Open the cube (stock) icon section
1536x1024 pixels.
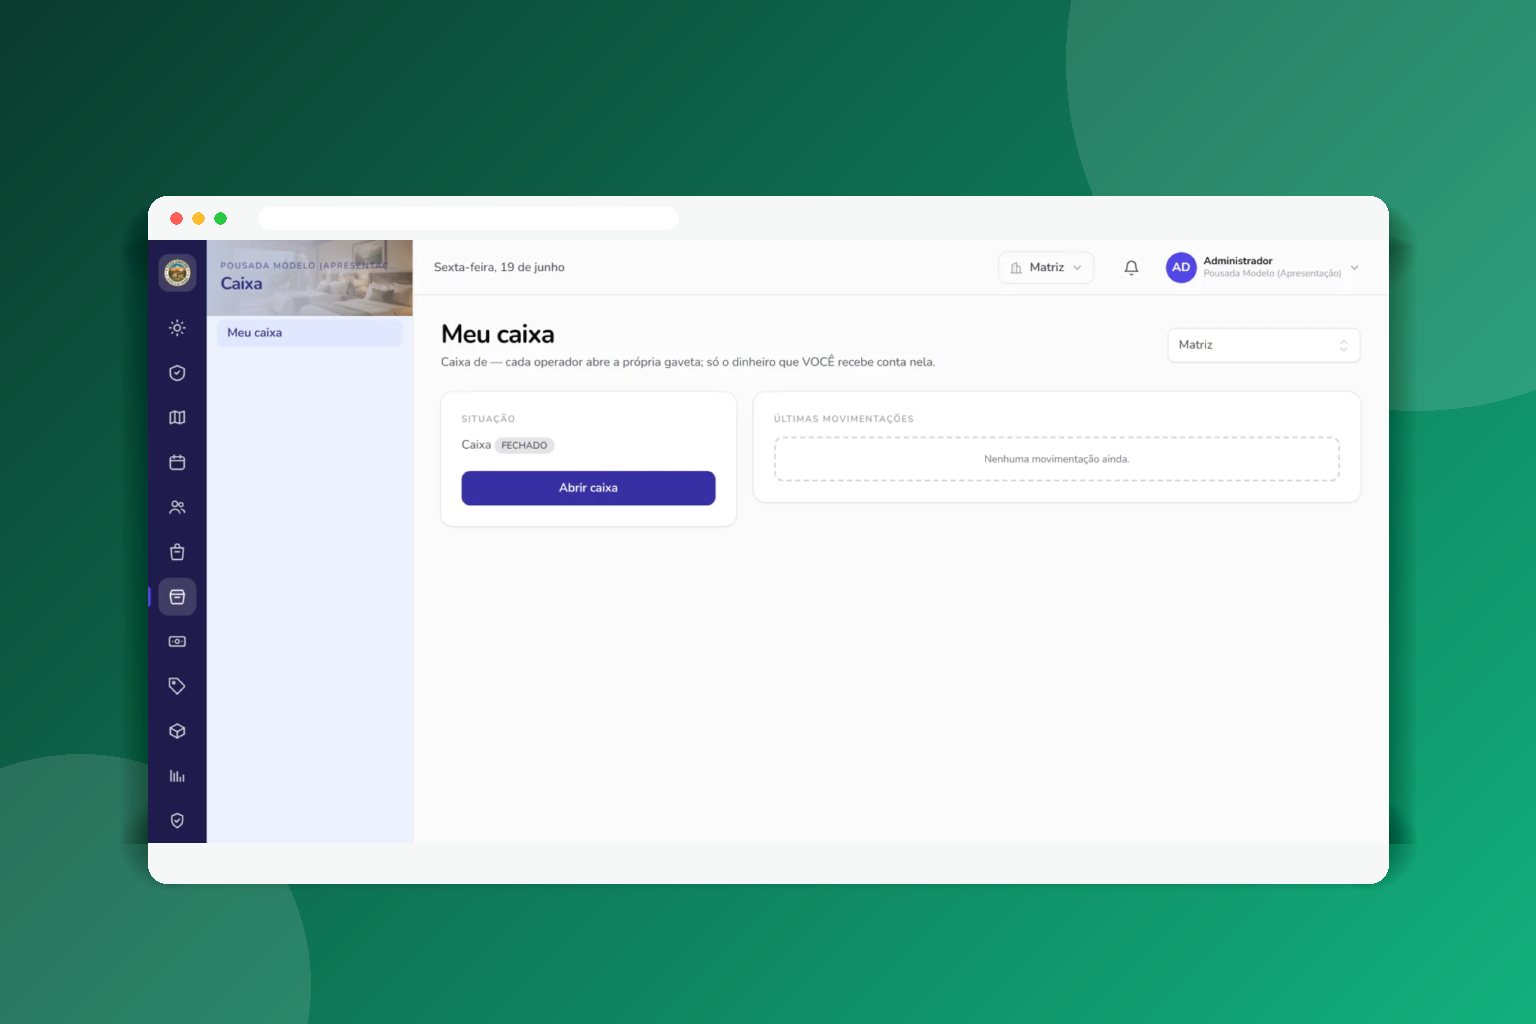177,731
